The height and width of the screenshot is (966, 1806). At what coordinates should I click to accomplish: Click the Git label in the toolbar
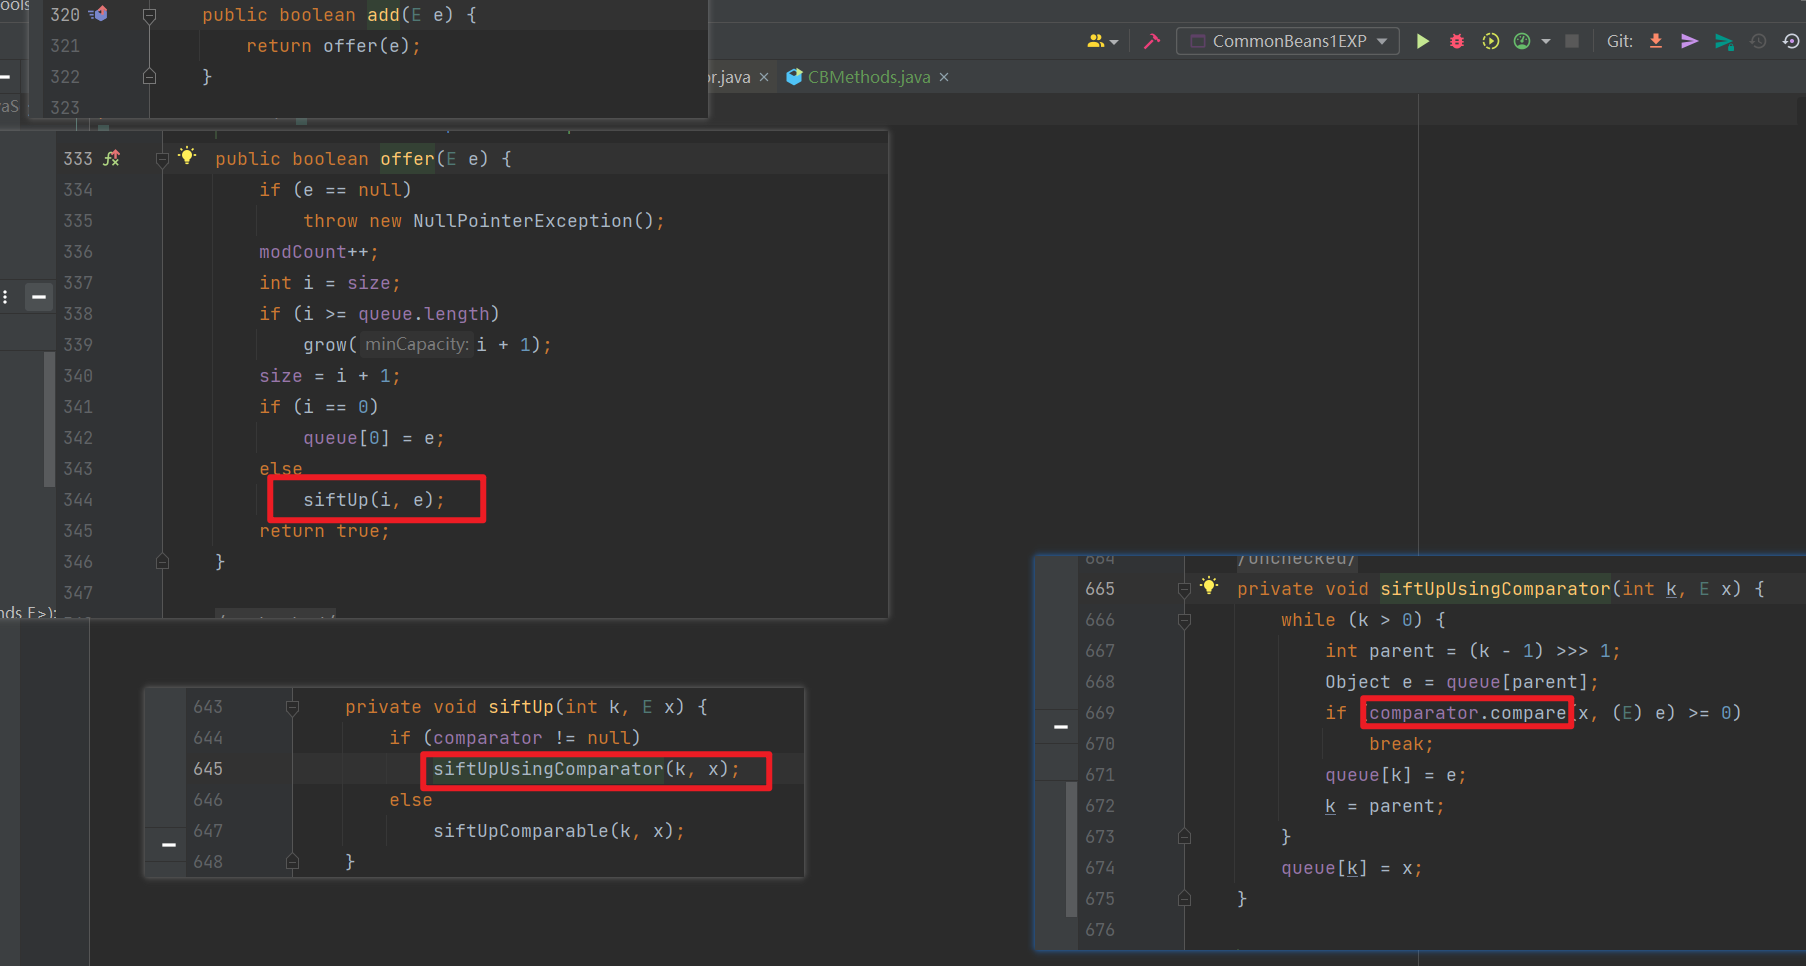1620,41
